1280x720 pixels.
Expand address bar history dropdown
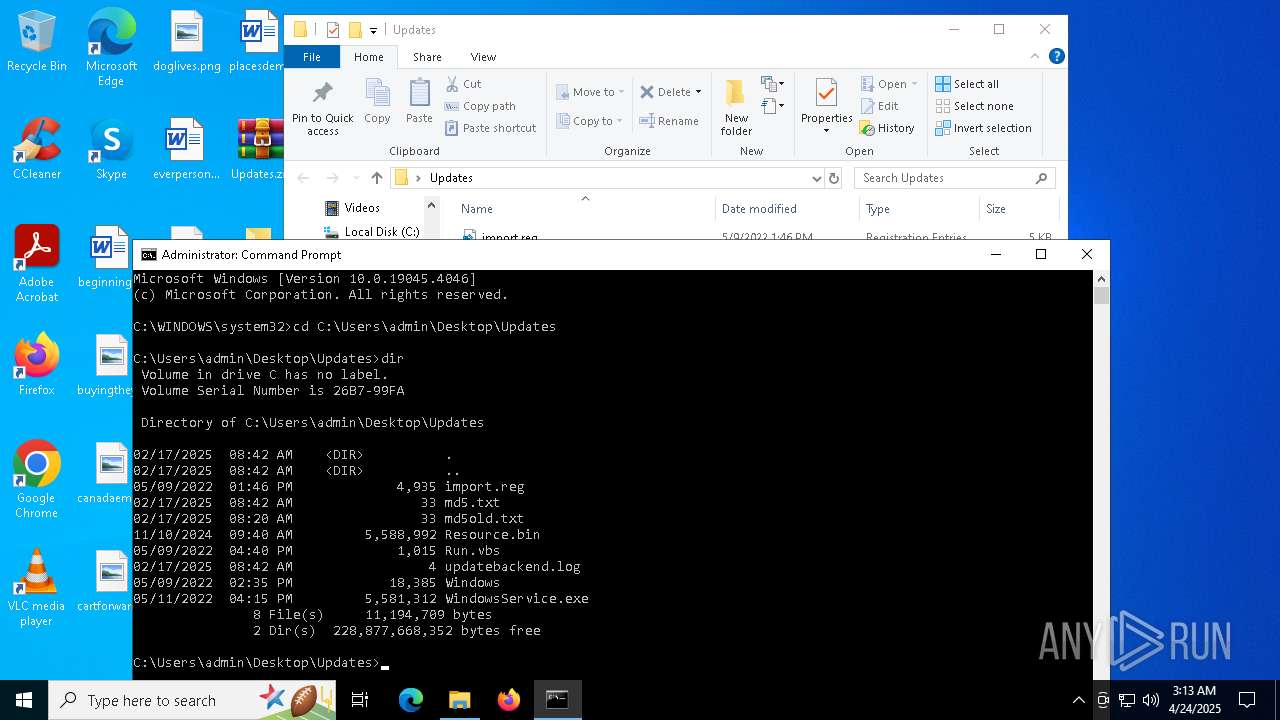817,178
